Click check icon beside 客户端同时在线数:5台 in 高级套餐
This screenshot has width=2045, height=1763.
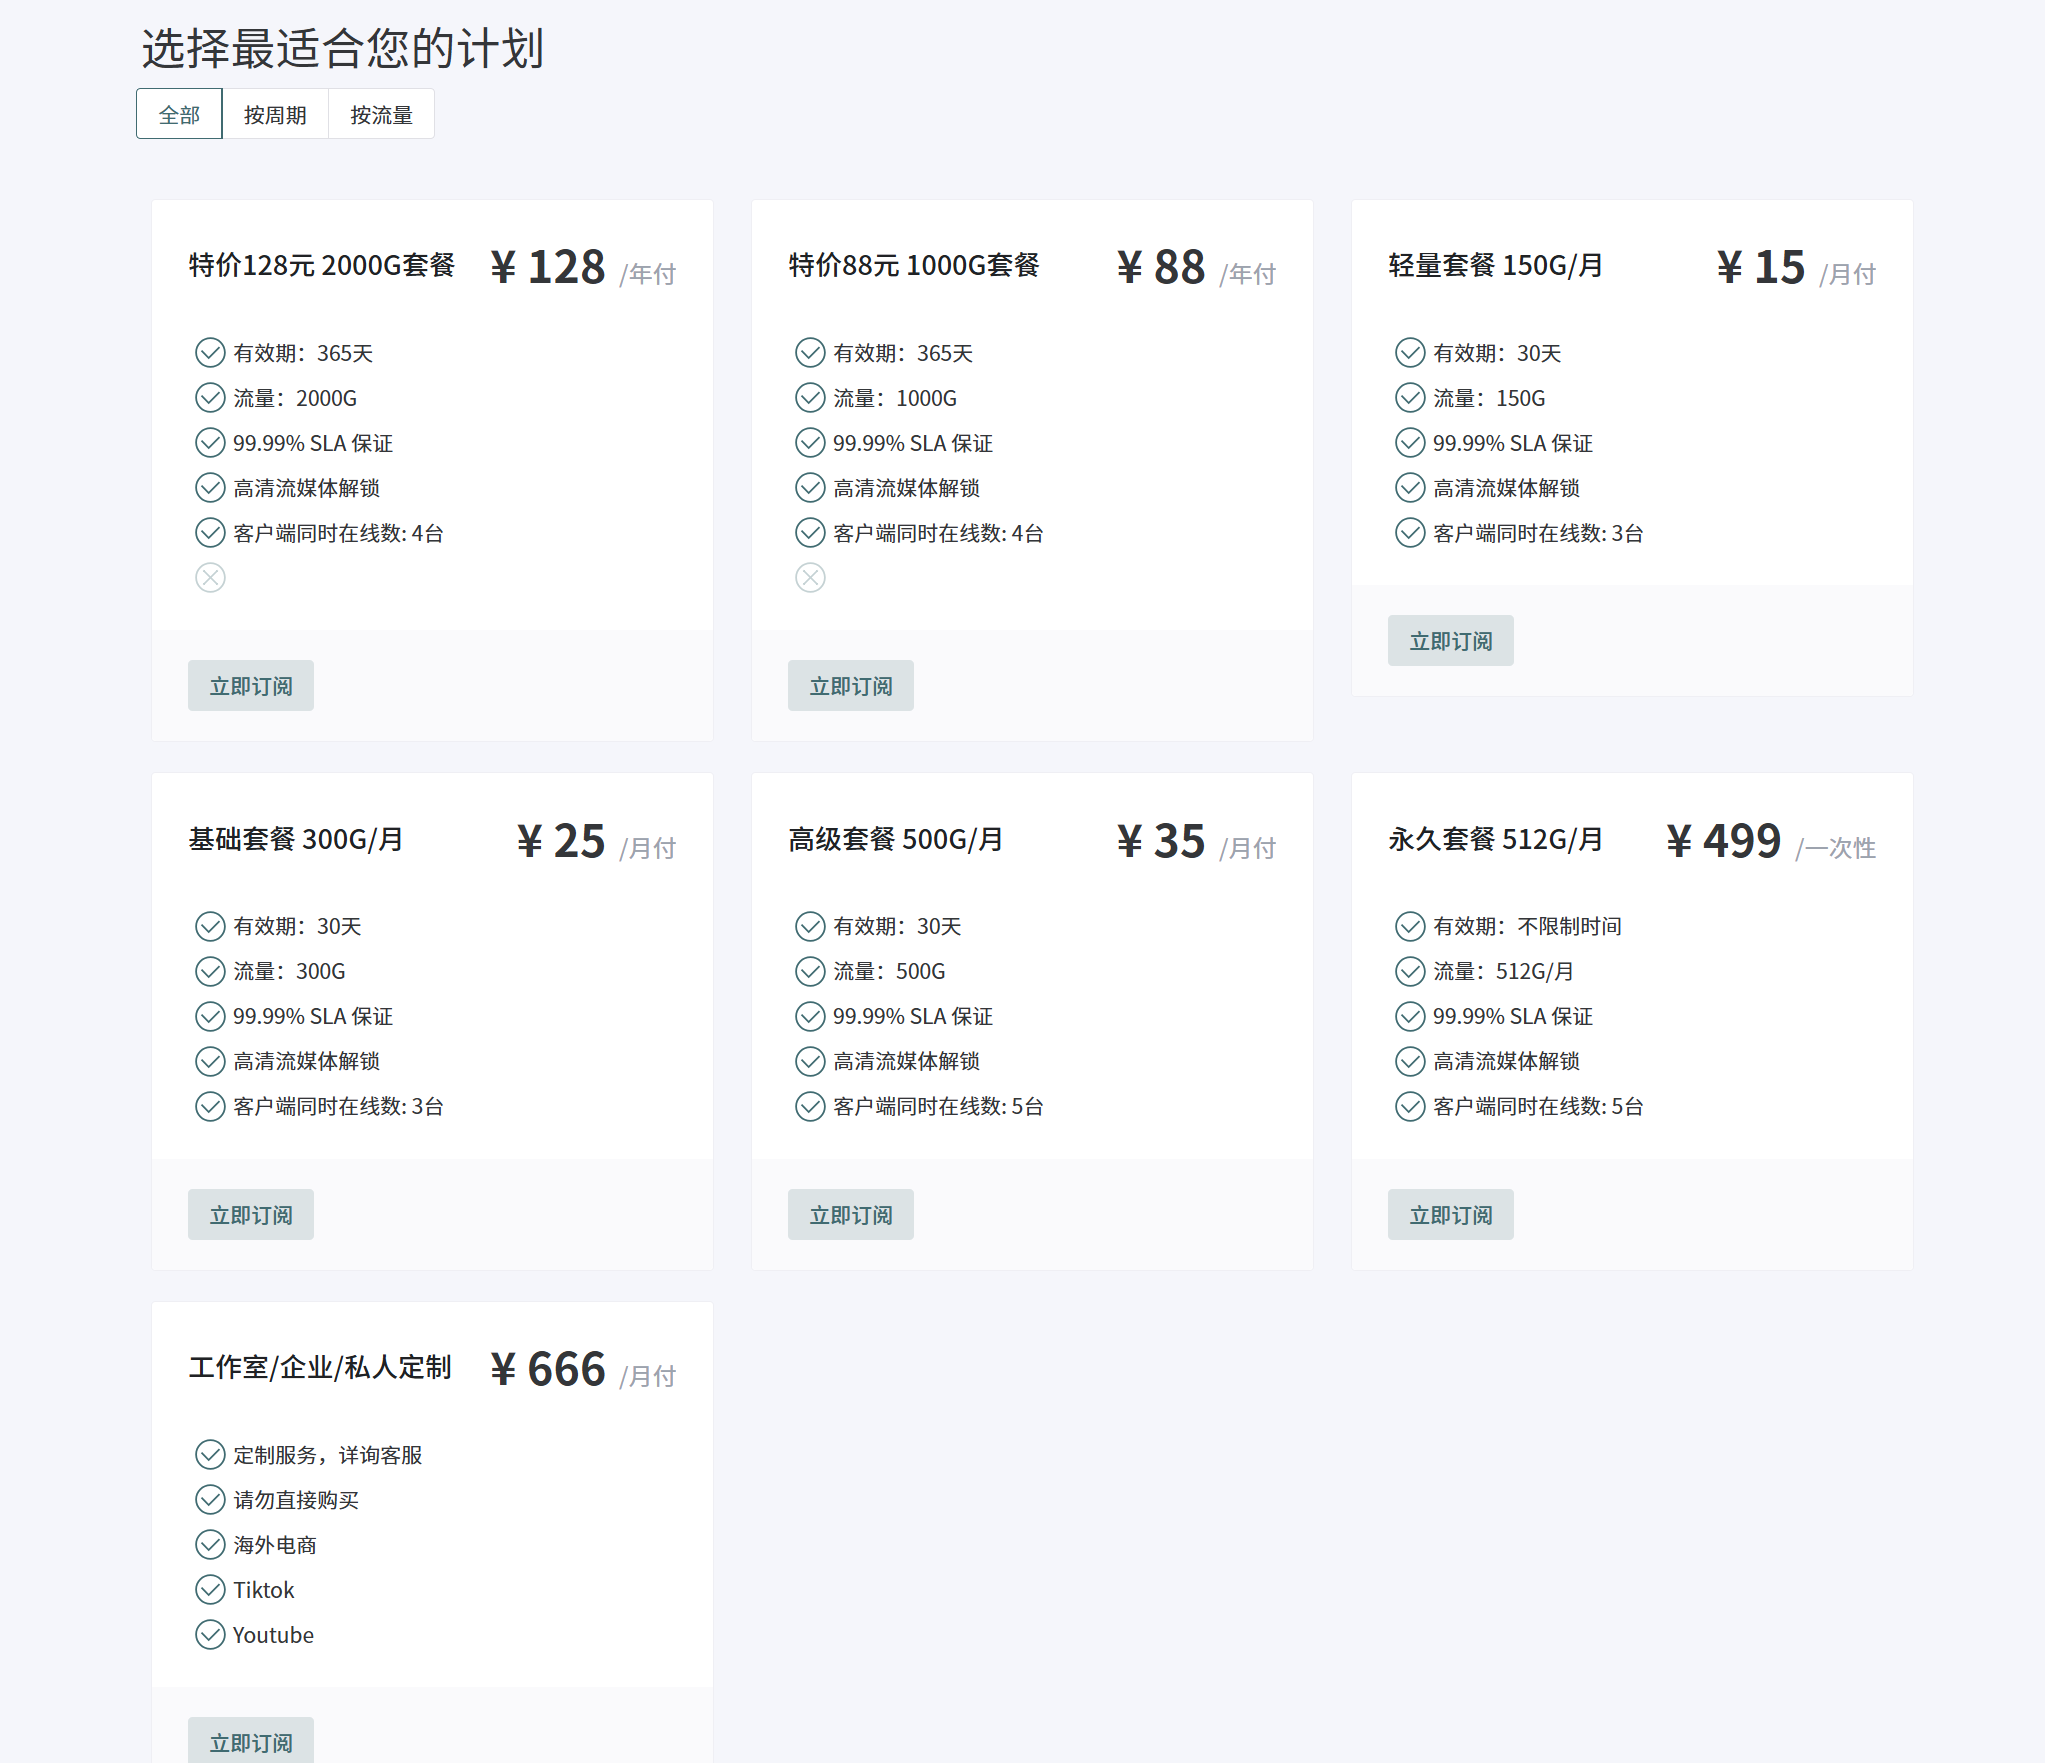[810, 1106]
